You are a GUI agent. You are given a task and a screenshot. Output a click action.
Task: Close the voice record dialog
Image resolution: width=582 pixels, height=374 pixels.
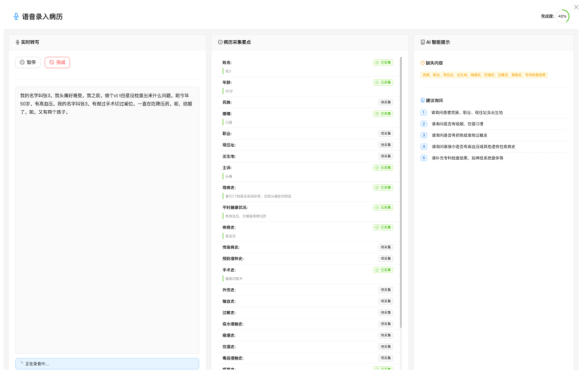coord(576,7)
